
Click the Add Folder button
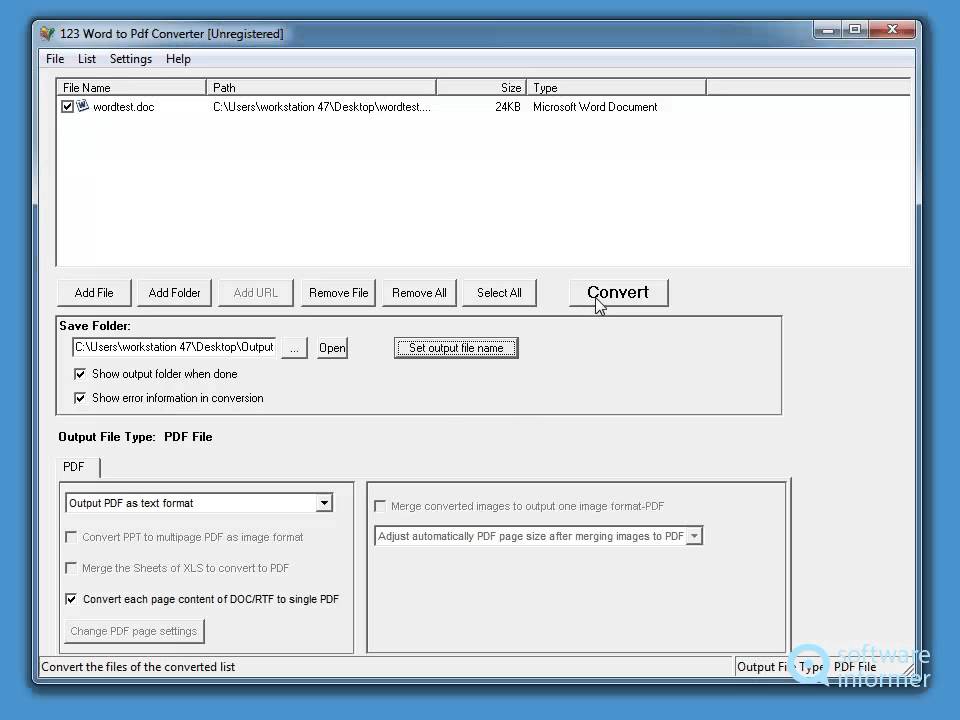click(174, 293)
